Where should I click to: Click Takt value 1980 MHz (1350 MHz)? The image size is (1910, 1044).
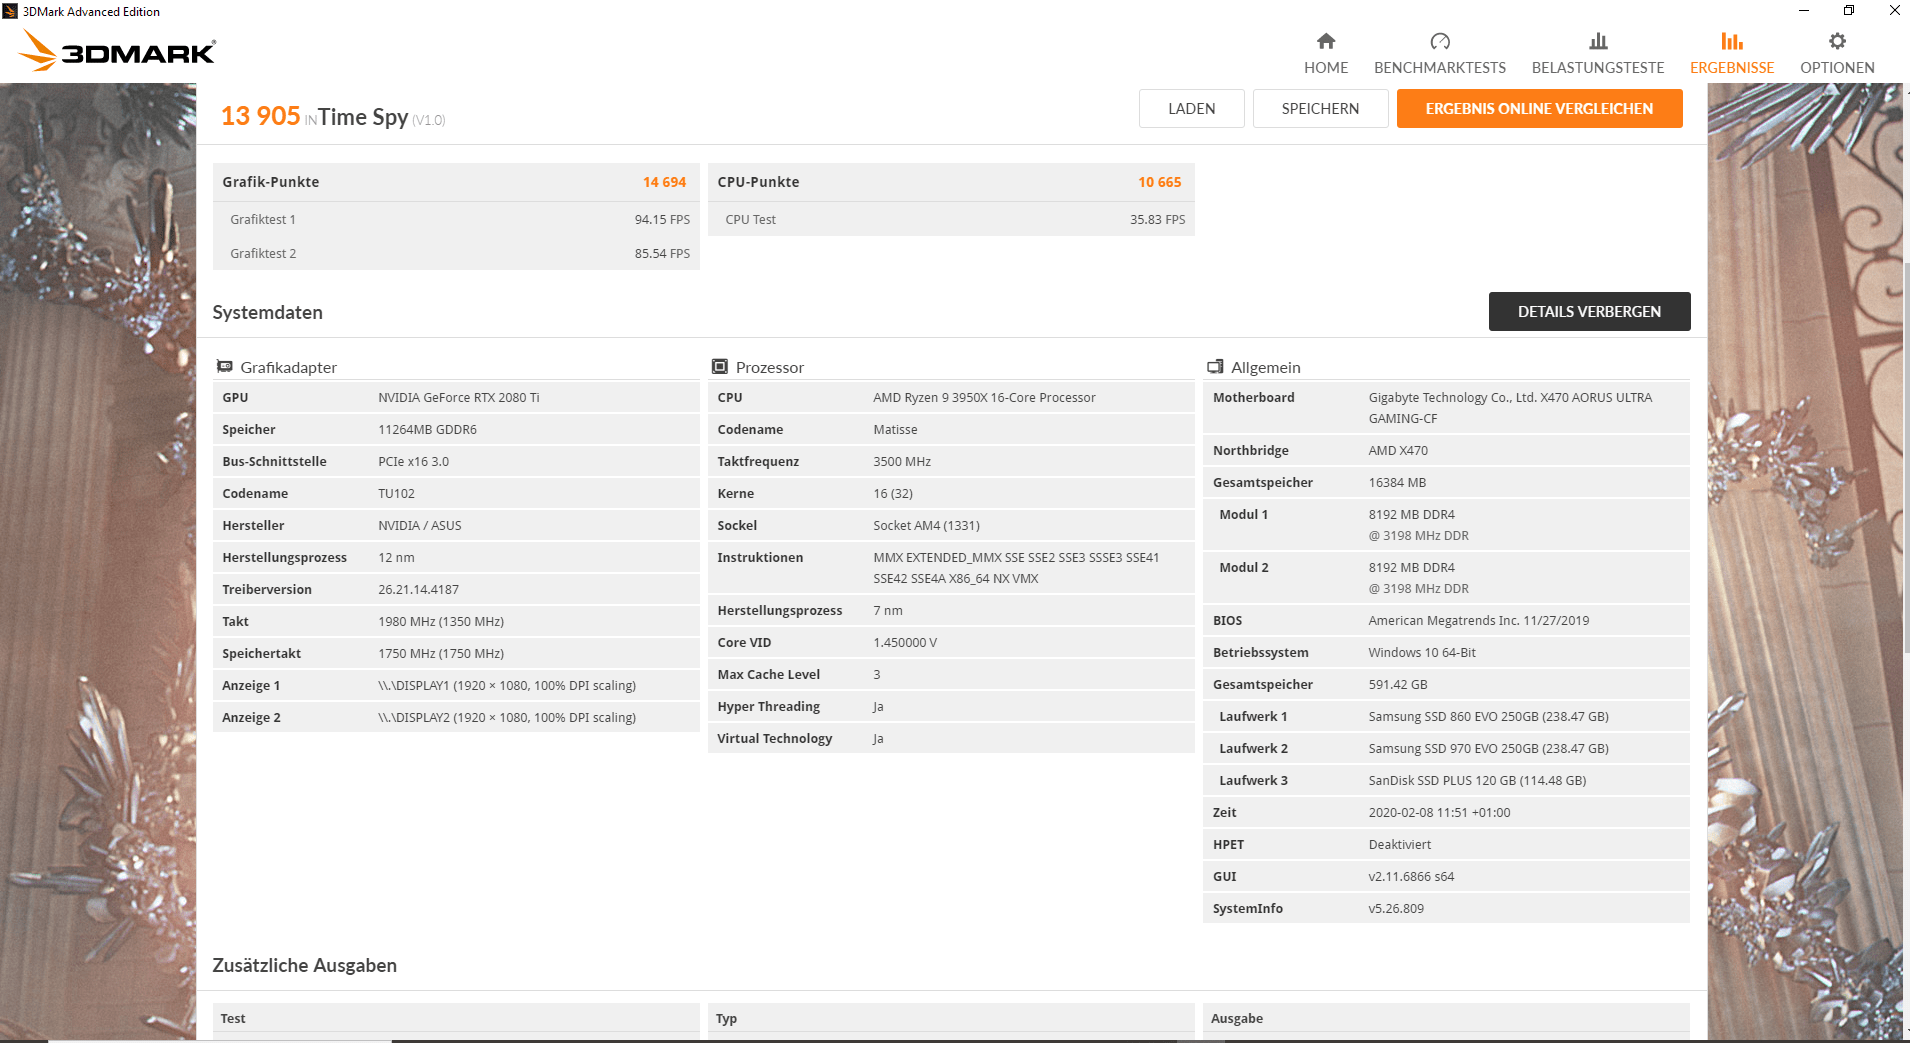[x=441, y=622]
